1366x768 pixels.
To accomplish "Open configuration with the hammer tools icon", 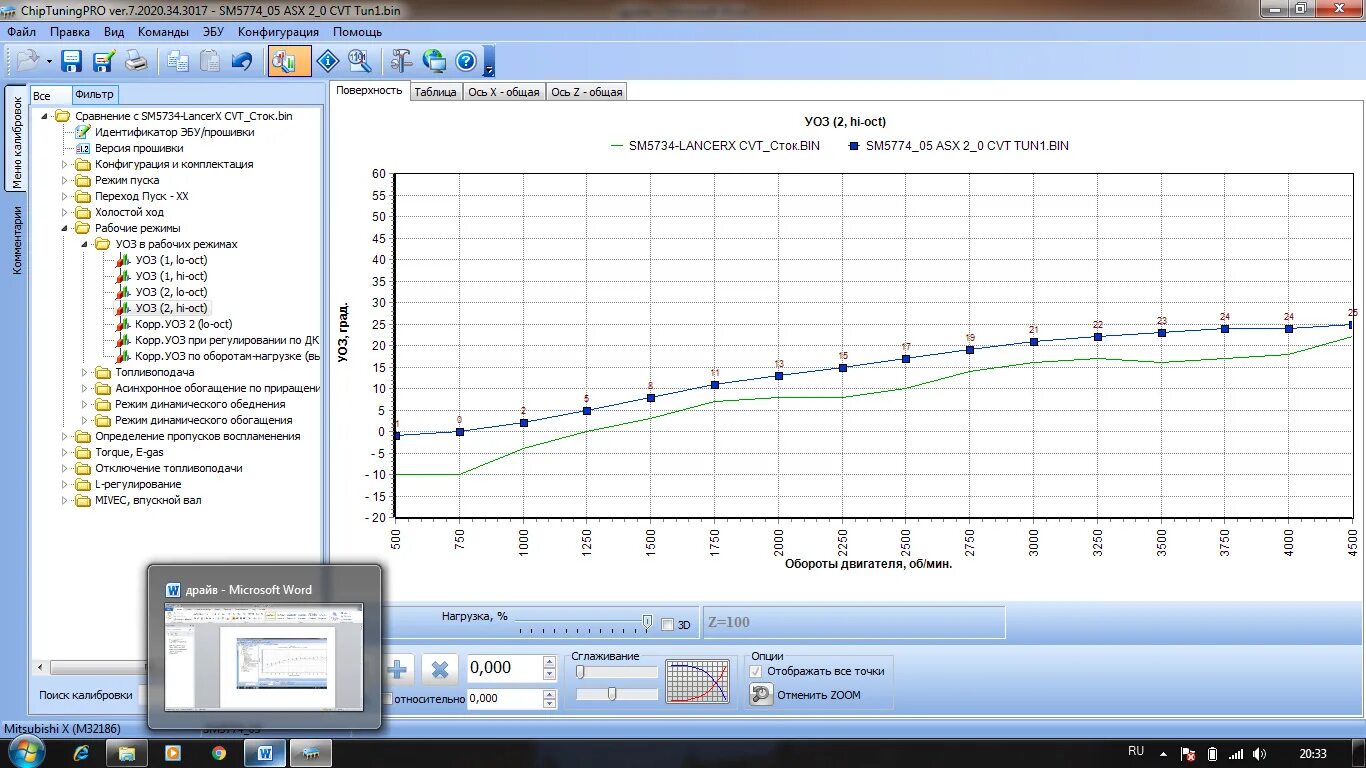I will click(x=401, y=61).
